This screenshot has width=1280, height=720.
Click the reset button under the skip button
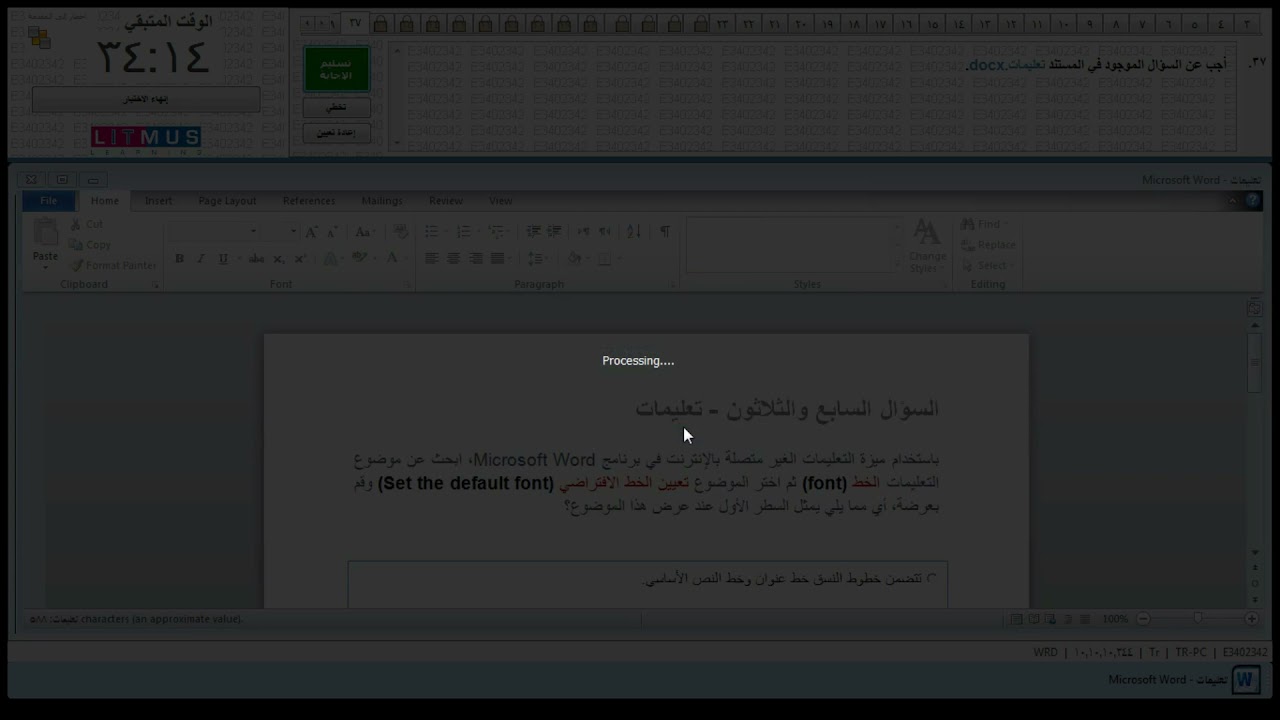click(337, 132)
